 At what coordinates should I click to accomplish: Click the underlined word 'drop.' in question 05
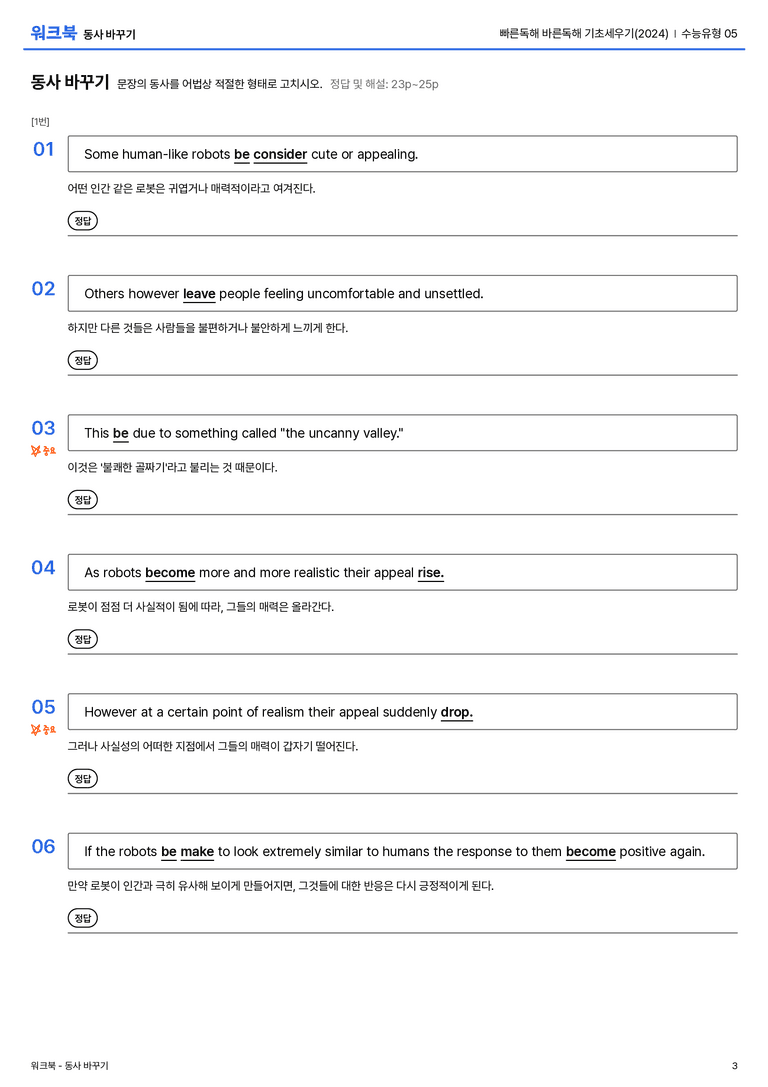click(457, 713)
